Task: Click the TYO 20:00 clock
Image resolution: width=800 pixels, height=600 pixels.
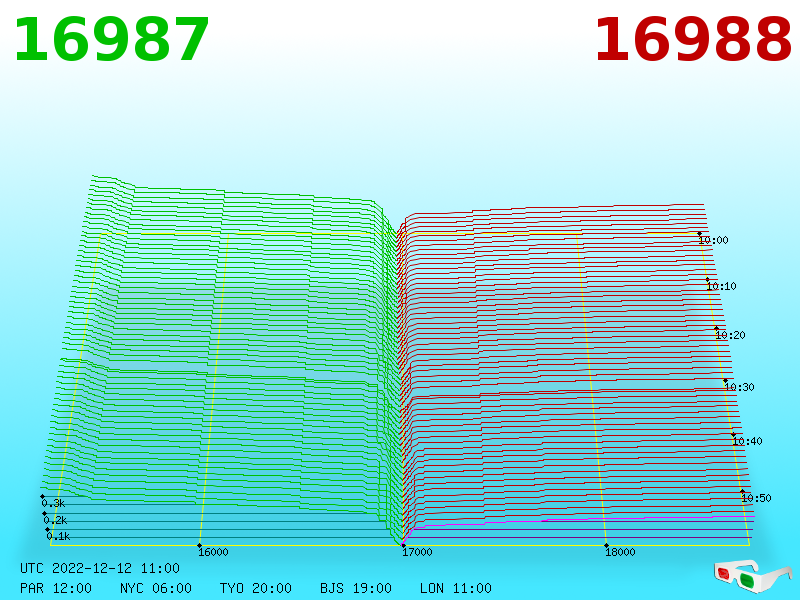Action: click(x=256, y=588)
